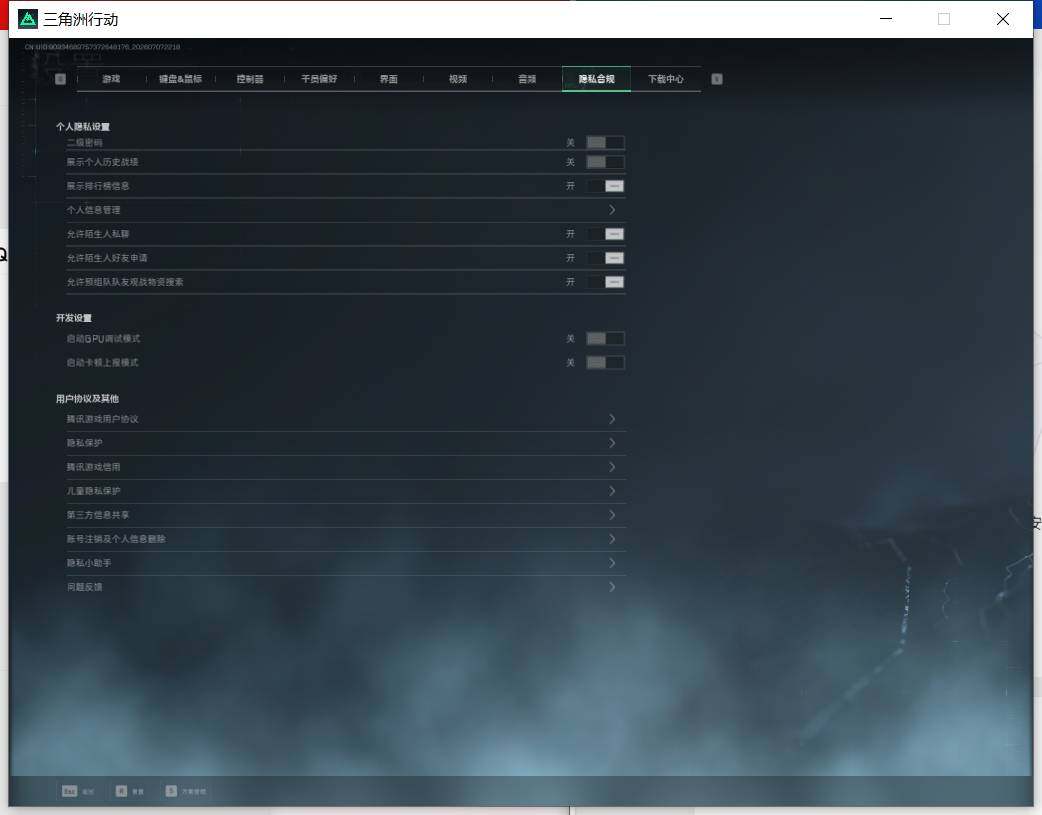Screen dimensions: 1042x815
Task: Click the UID text under the title bar
Action: click(x=102, y=47)
